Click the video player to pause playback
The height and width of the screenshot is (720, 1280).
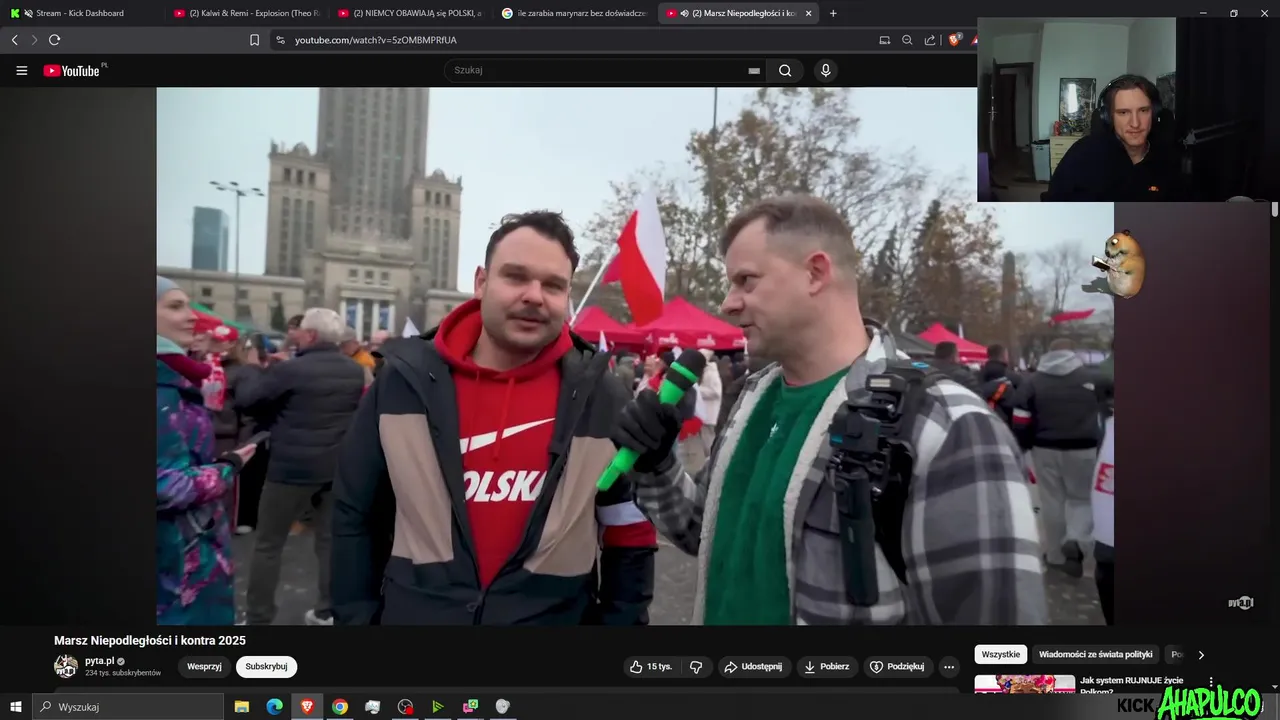coord(634,356)
